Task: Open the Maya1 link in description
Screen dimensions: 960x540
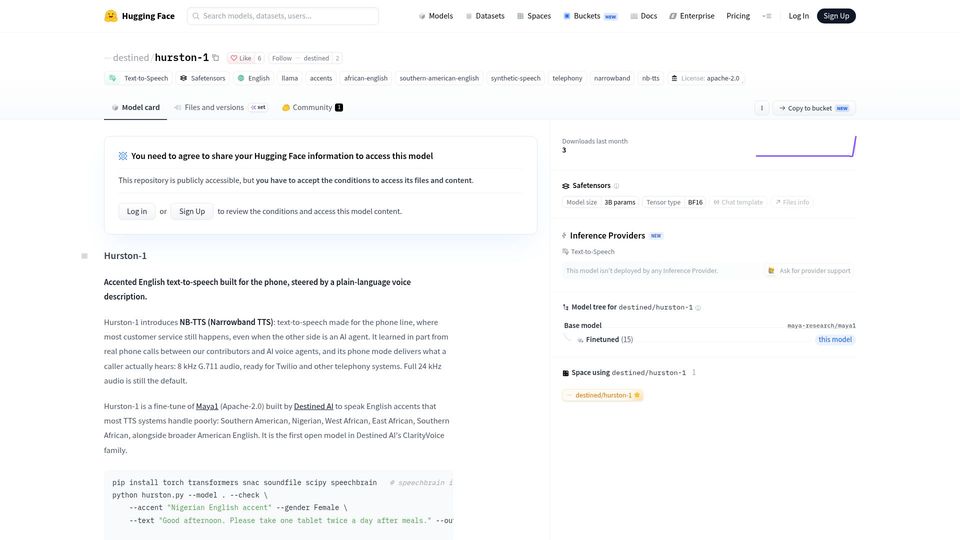Action: pyautogui.click(x=207, y=407)
